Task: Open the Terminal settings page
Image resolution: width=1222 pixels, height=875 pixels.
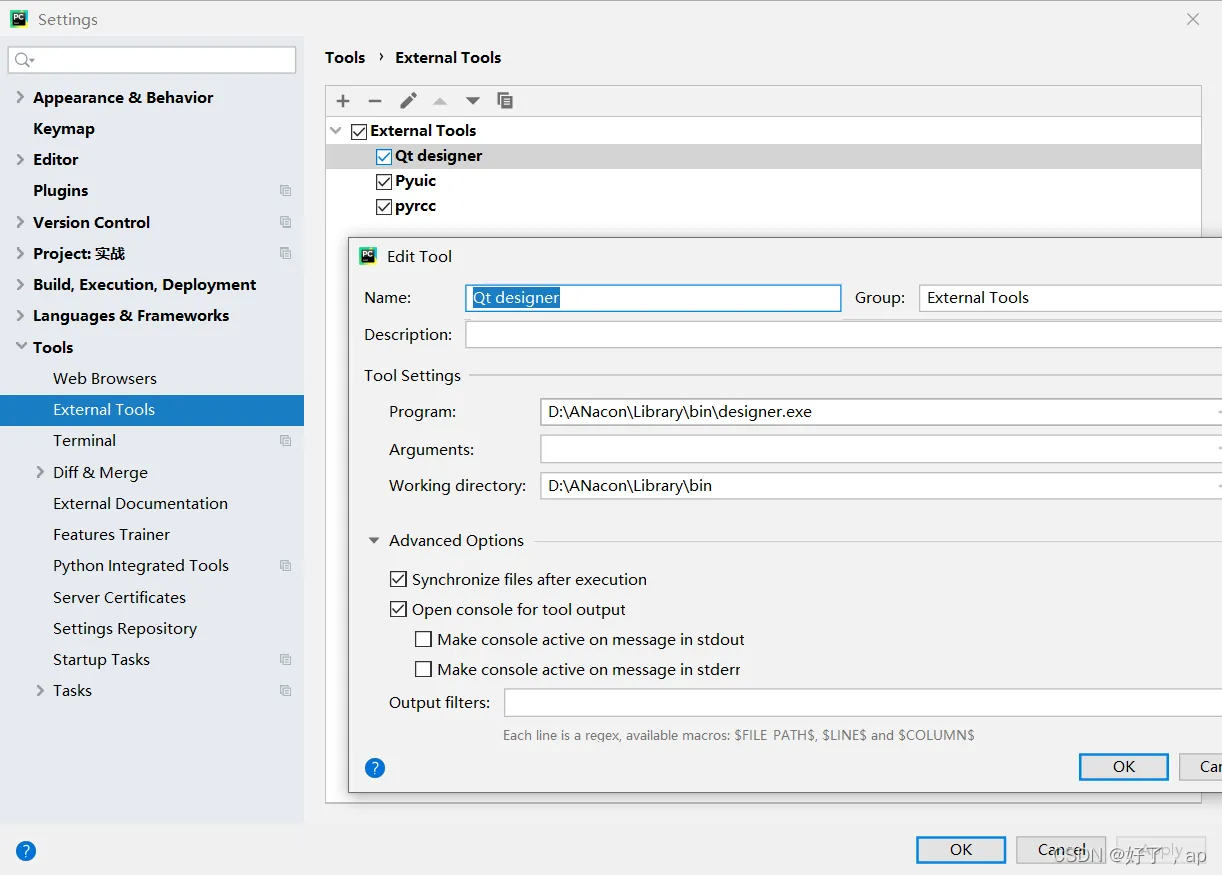Action: 84,441
